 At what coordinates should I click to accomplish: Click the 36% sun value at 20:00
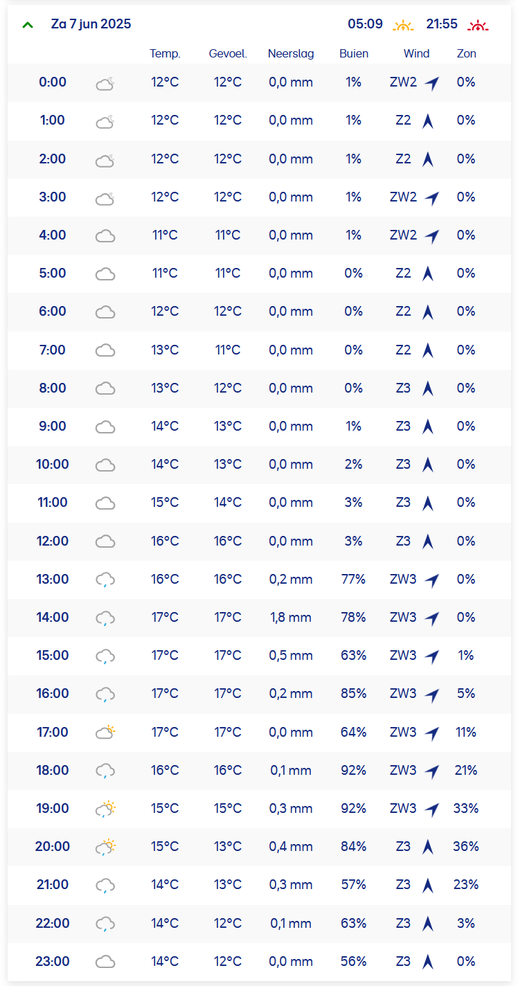click(x=466, y=846)
